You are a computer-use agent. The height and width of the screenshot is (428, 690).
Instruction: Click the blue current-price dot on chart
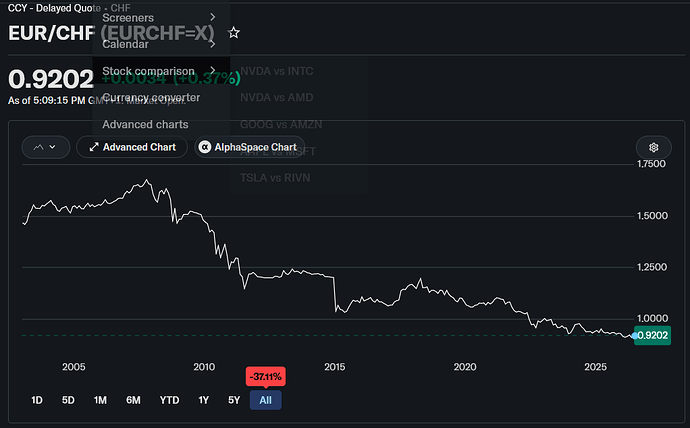(x=634, y=336)
